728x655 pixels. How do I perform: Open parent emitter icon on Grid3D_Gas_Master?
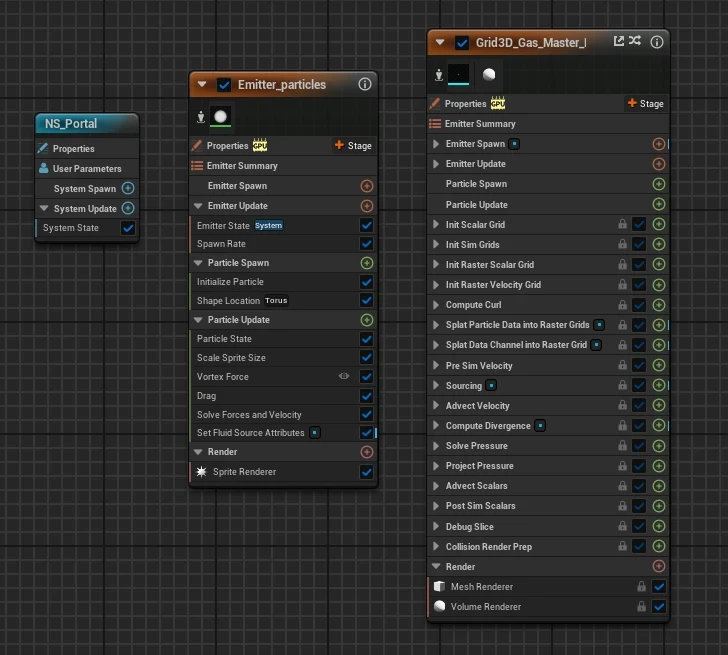click(x=618, y=41)
